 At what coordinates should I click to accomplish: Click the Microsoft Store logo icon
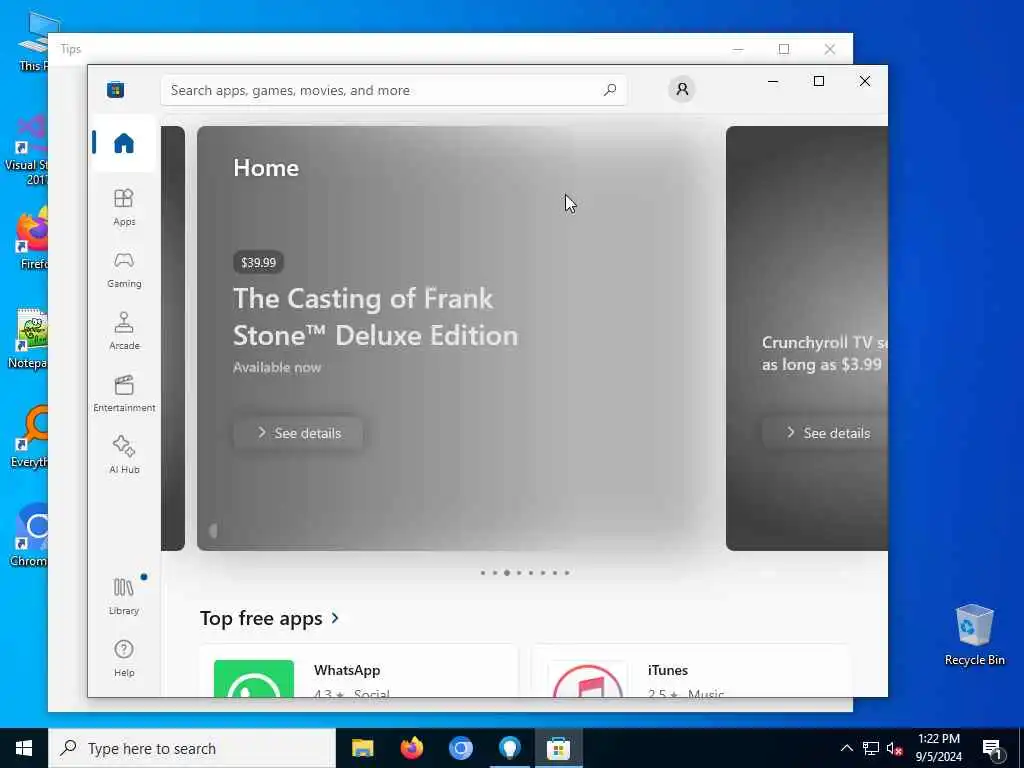tap(116, 89)
